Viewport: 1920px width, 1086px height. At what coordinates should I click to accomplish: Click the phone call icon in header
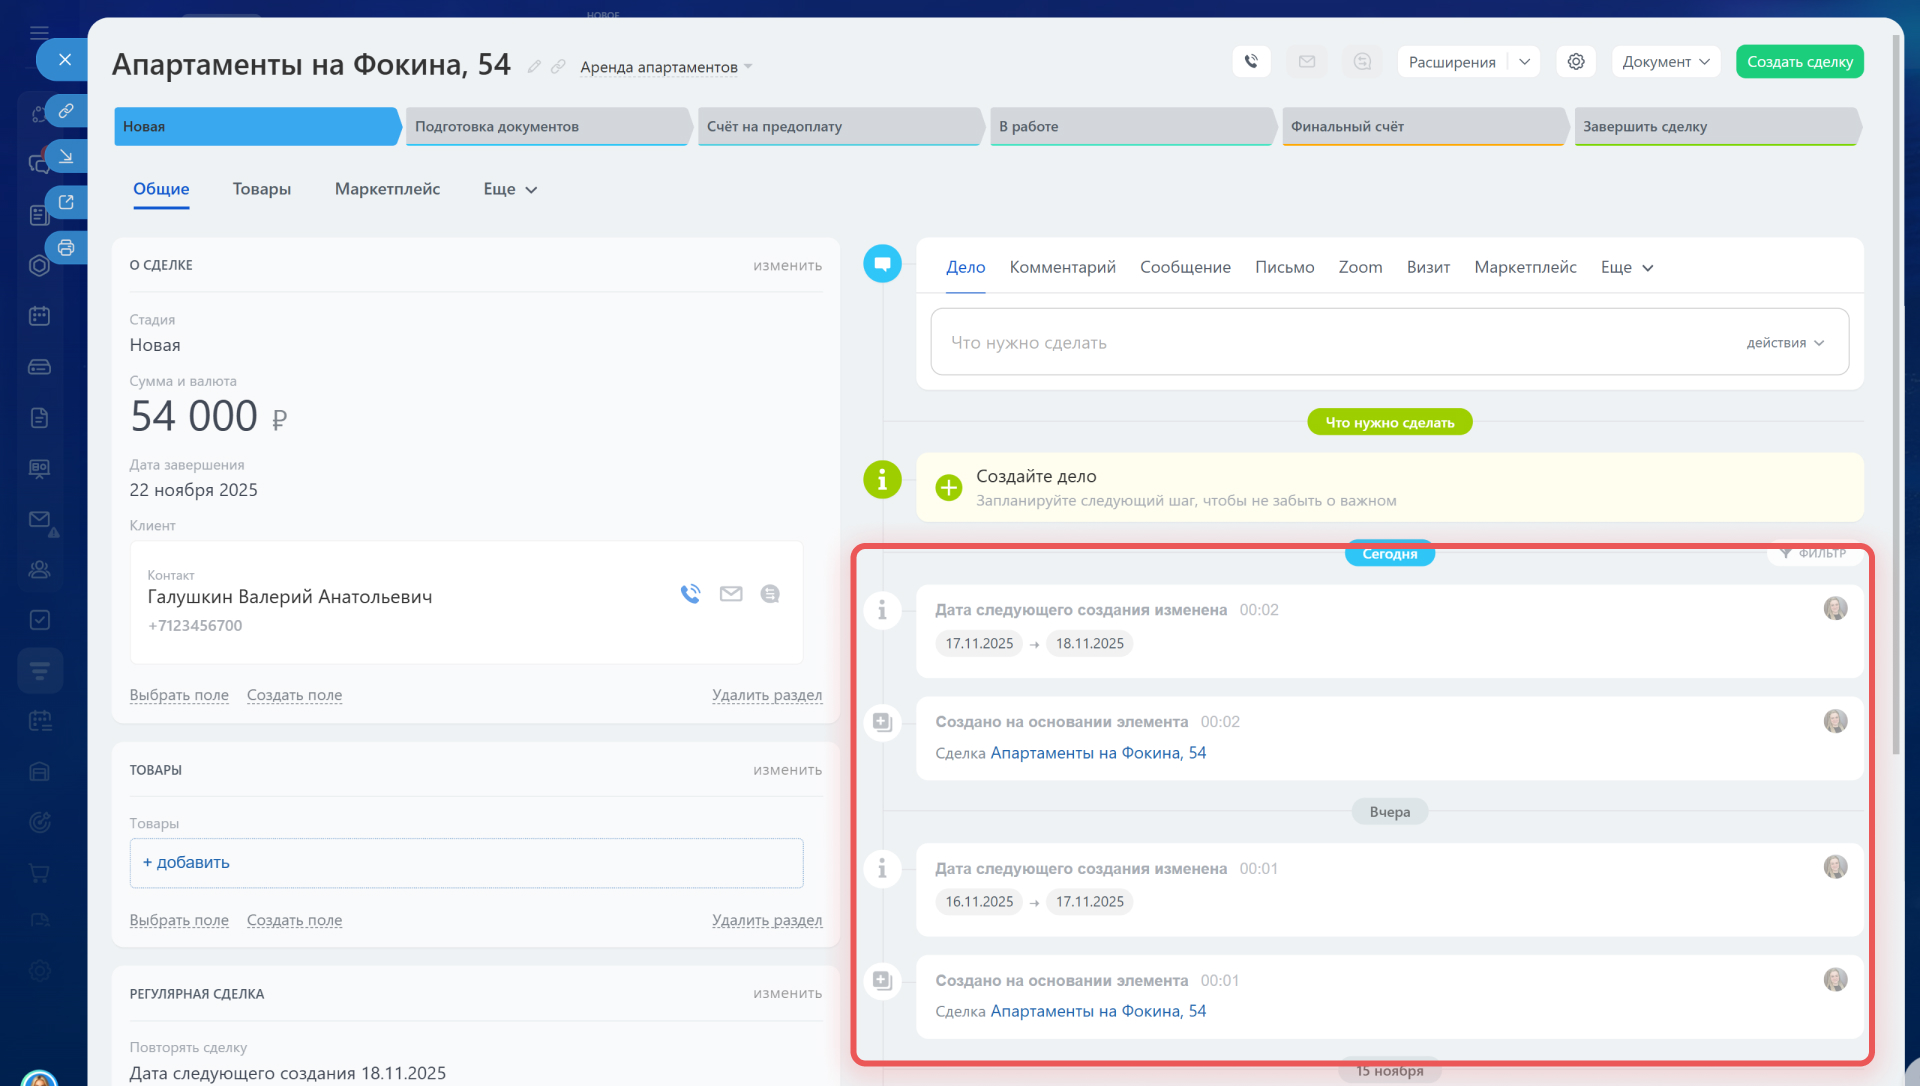click(1251, 62)
